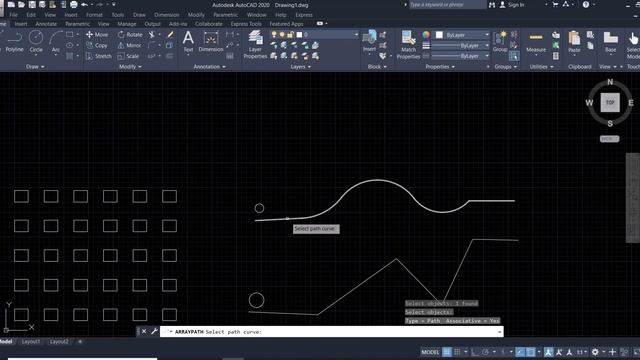
Task: Click the search binoculars icon
Action: (492, 5)
